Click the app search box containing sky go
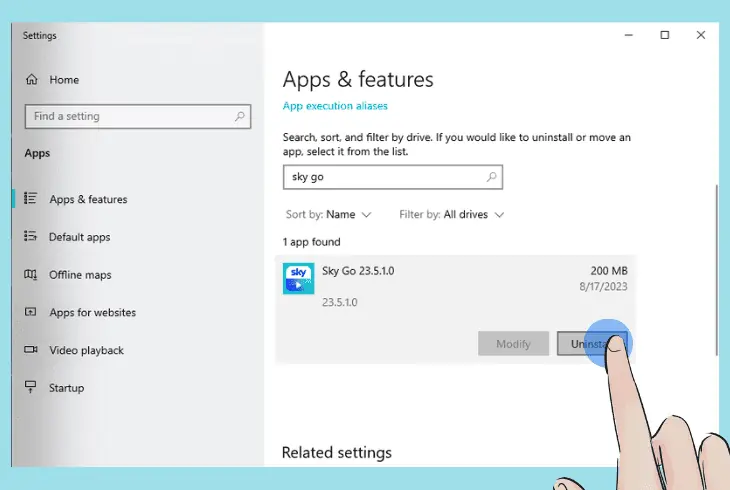Screen dimensions: 730x490 click(x=392, y=177)
